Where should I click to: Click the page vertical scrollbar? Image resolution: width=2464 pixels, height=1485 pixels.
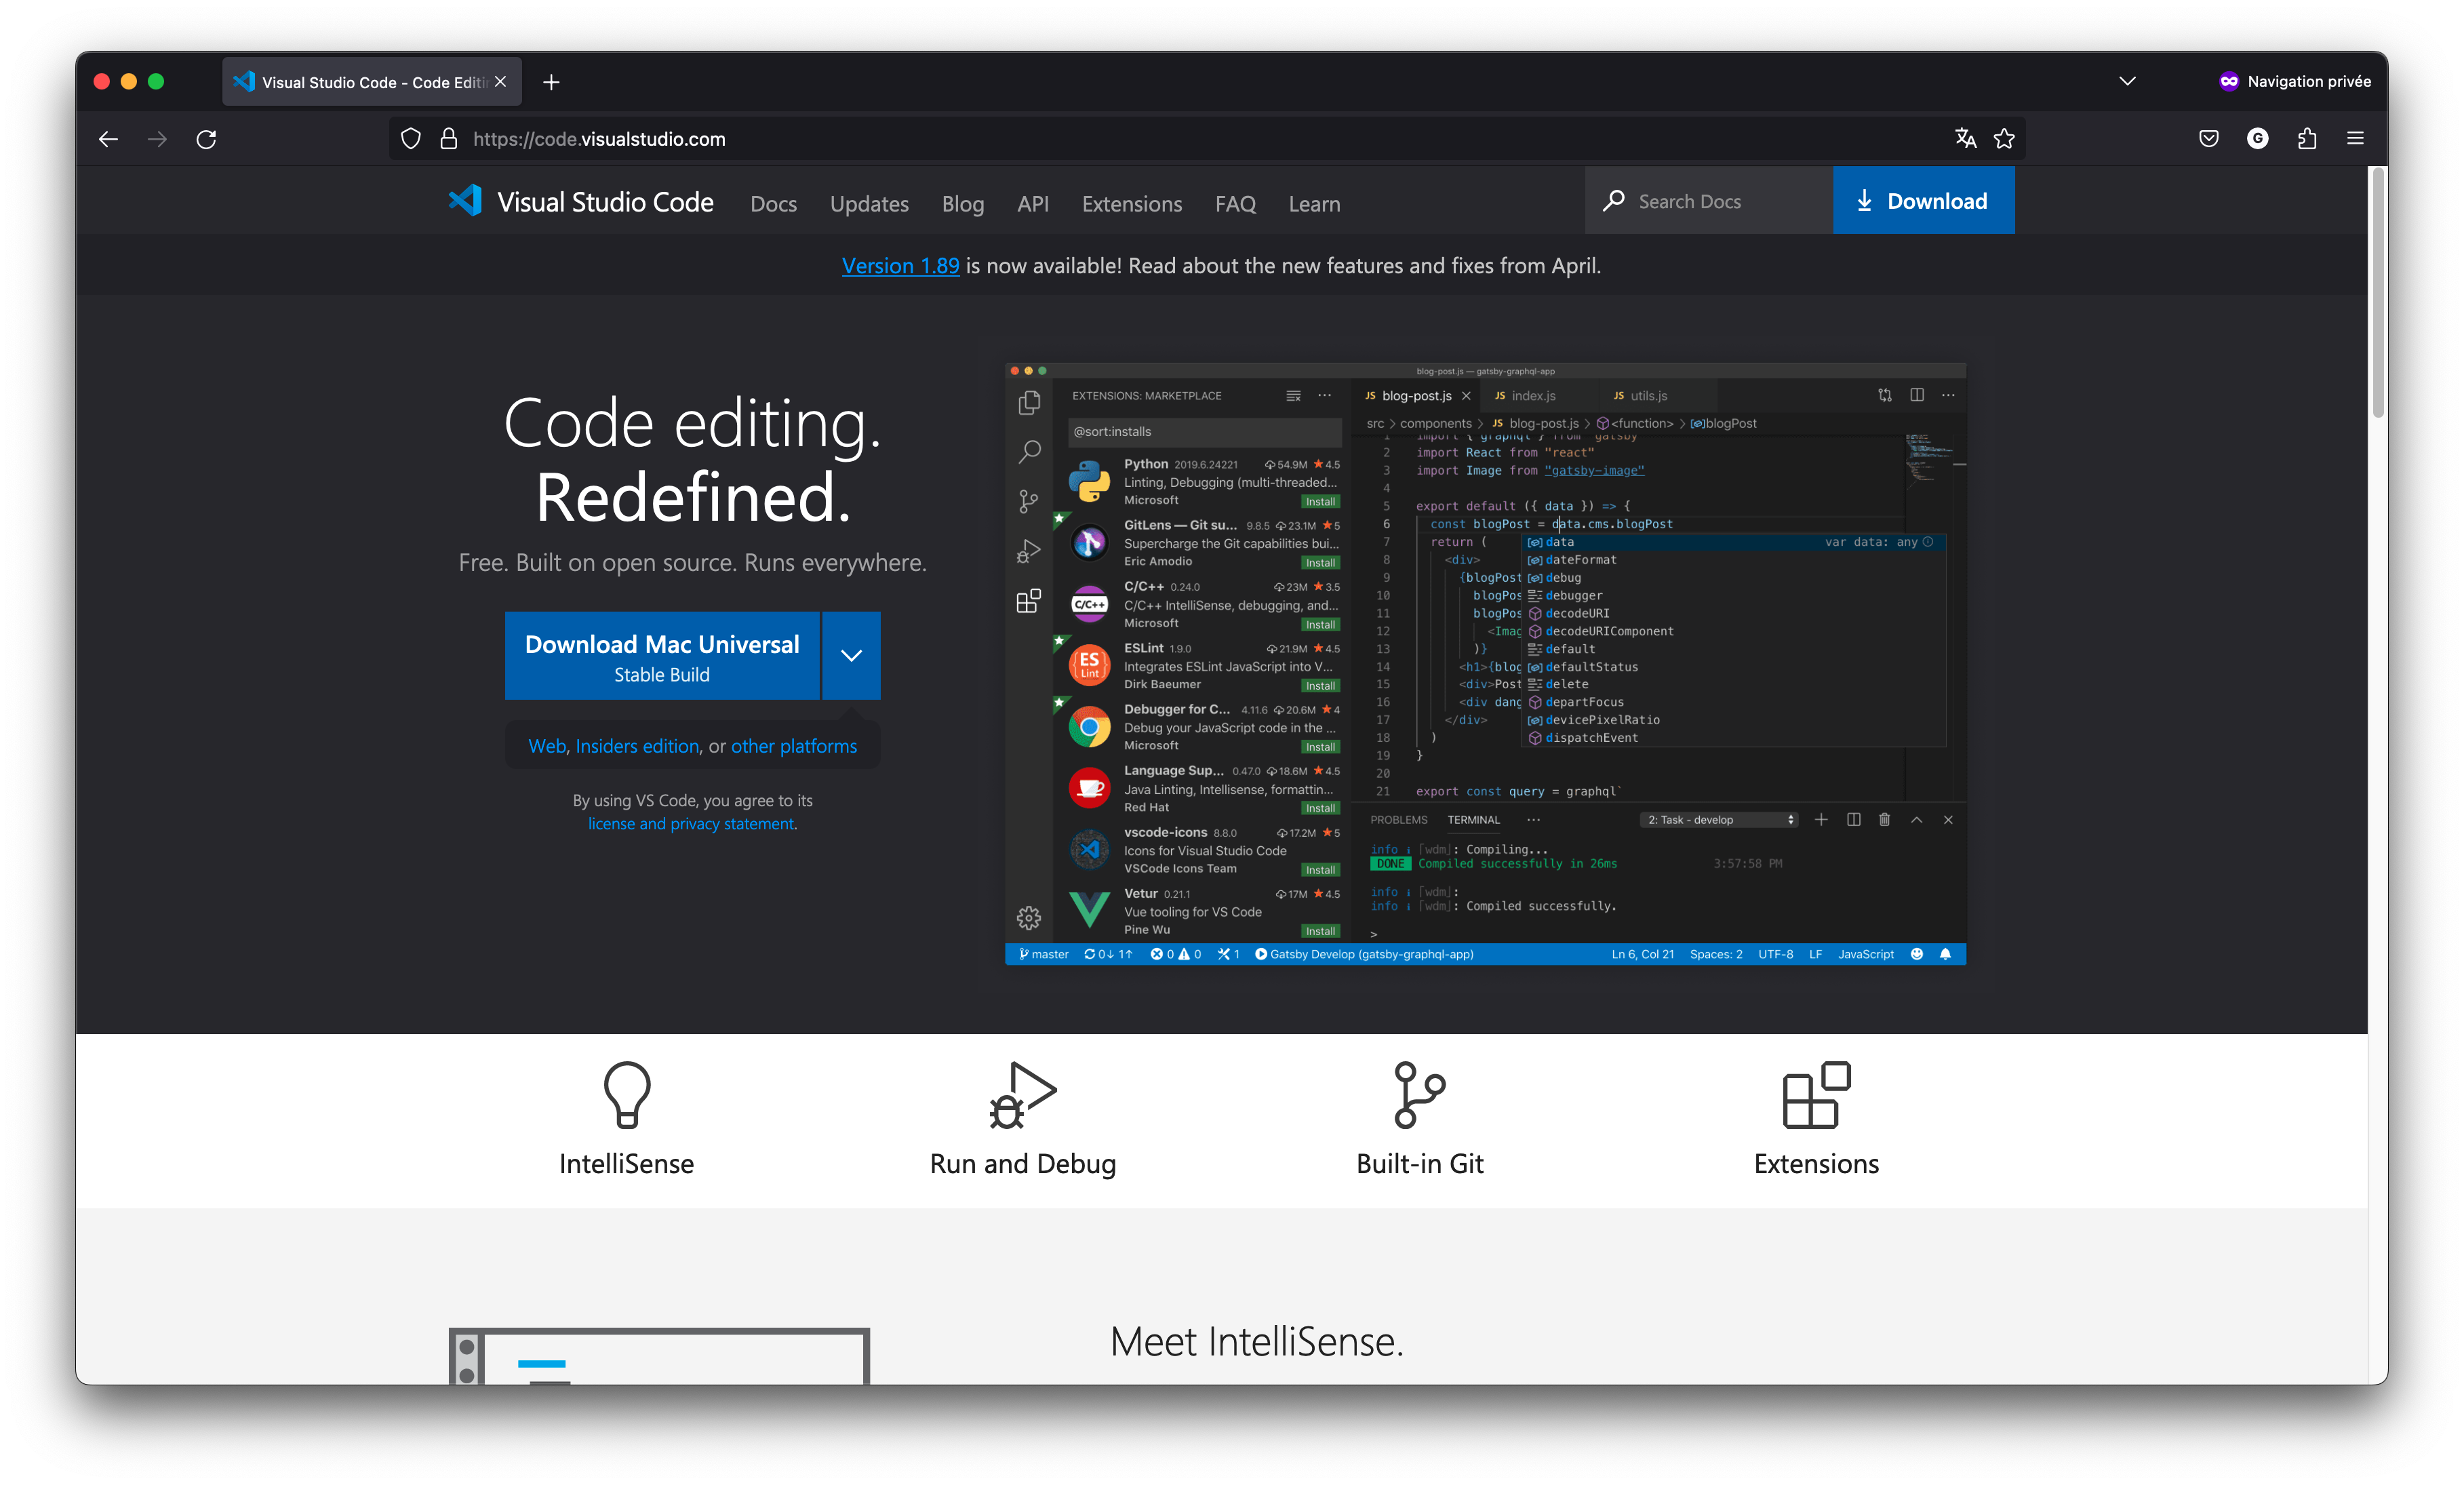click(x=2377, y=294)
